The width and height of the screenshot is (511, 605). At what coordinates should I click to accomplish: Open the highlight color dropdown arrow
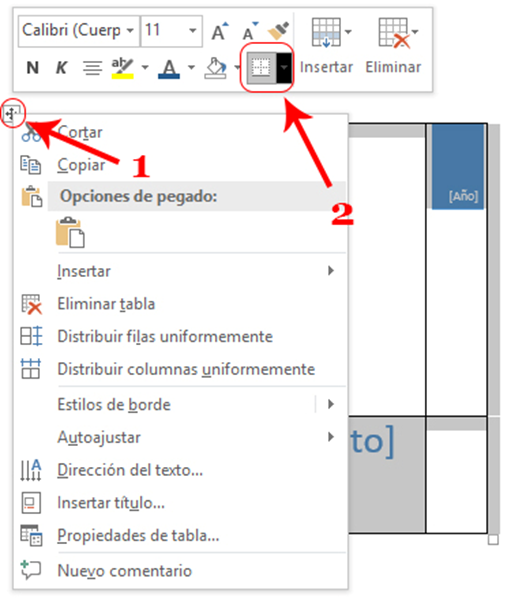[x=145, y=68]
